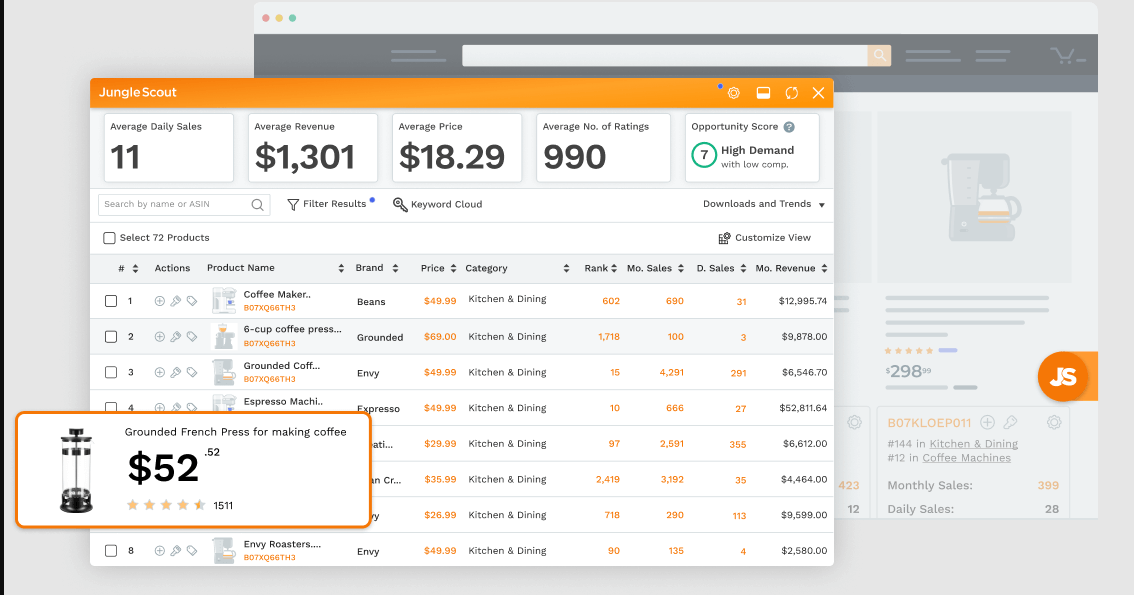Image resolution: width=1134 pixels, height=595 pixels.
Task: Click the 4,291 monthly sales value
Action: [x=671, y=373]
